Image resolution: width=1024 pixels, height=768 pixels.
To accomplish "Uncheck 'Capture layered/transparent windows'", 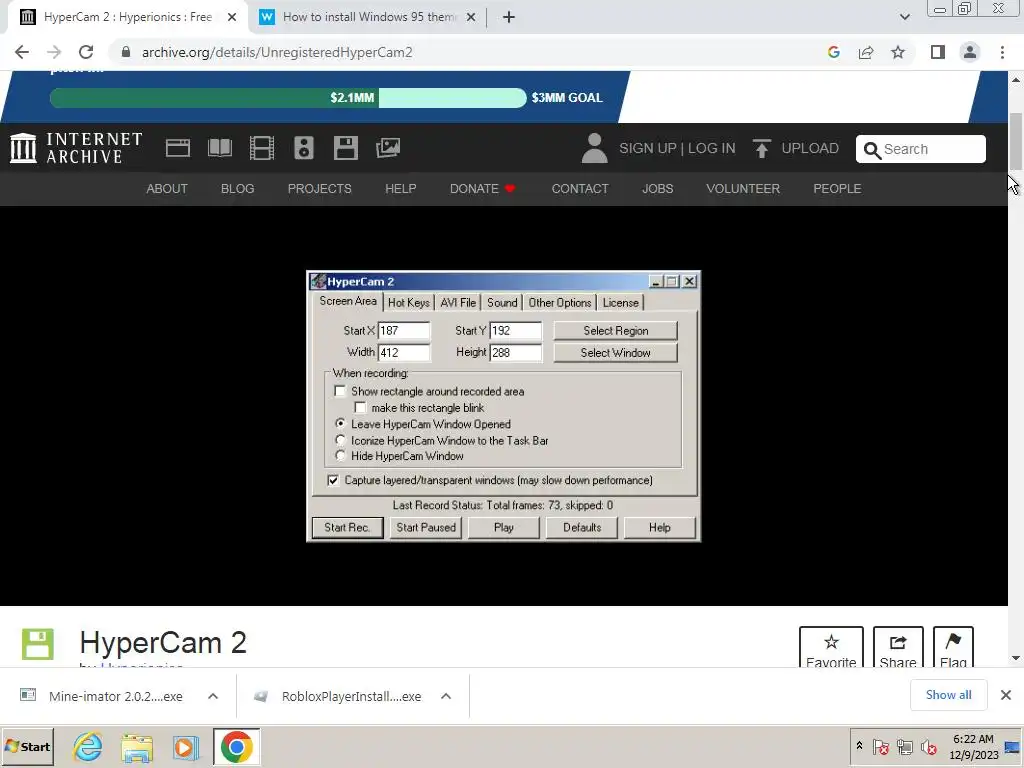I will (333, 480).
